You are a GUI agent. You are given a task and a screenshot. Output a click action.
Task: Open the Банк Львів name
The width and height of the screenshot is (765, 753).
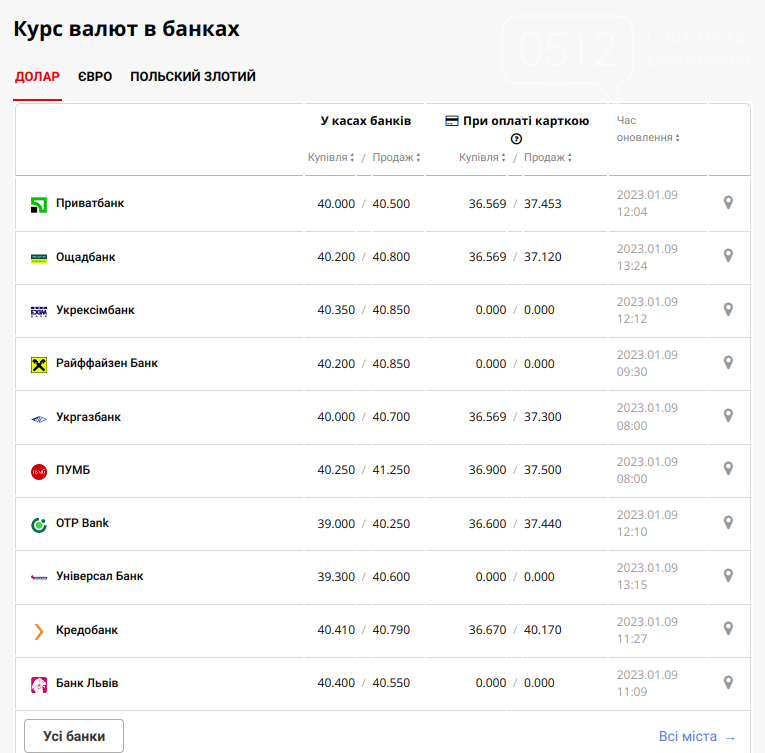[x=87, y=683]
